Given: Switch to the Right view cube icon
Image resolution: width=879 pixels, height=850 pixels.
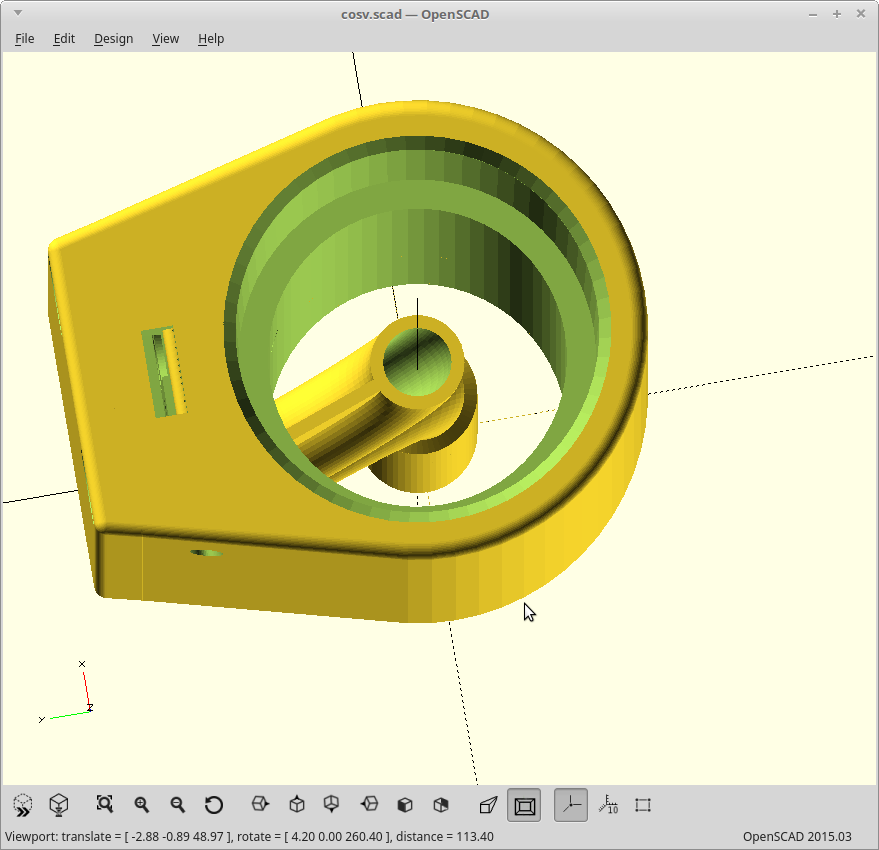Looking at the screenshot, I should click(260, 804).
